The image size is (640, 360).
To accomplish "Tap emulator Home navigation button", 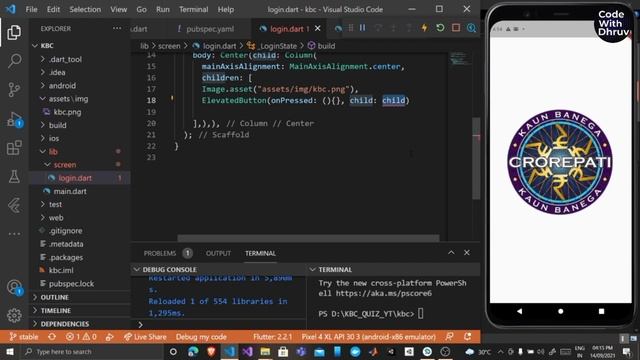I will click(x=560, y=311).
